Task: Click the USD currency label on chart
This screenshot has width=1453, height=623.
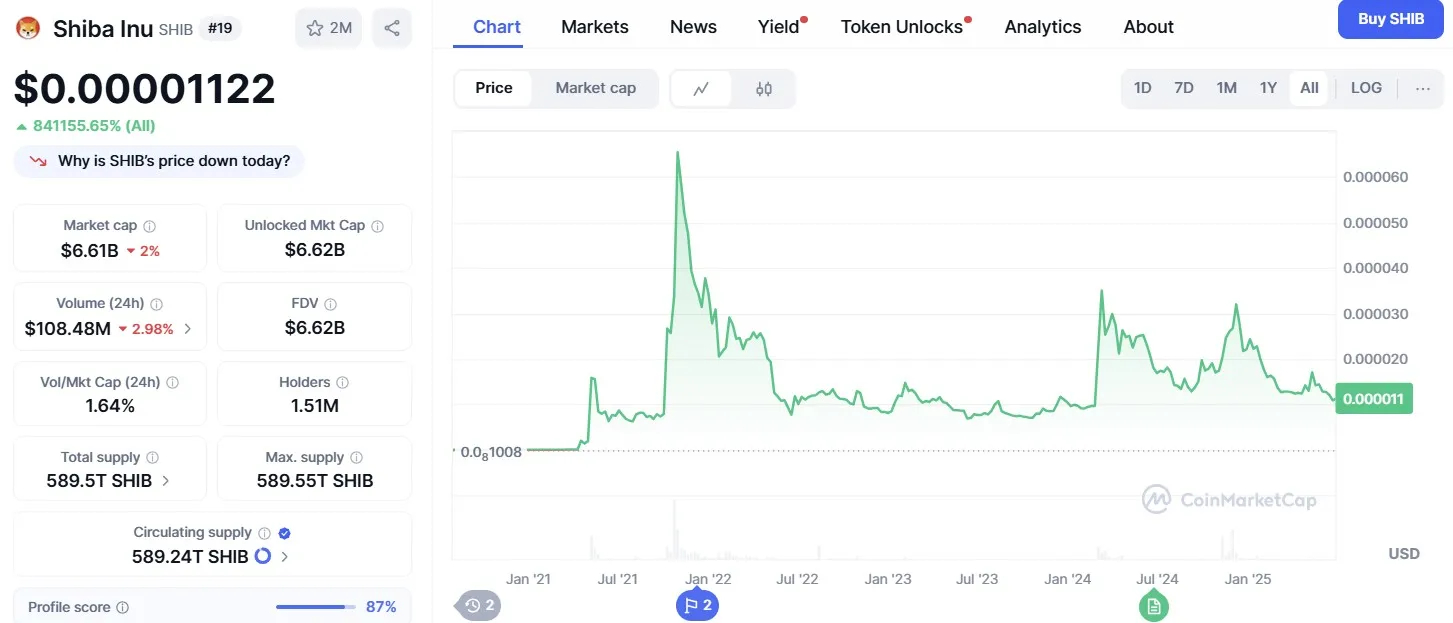Action: pos(1404,554)
